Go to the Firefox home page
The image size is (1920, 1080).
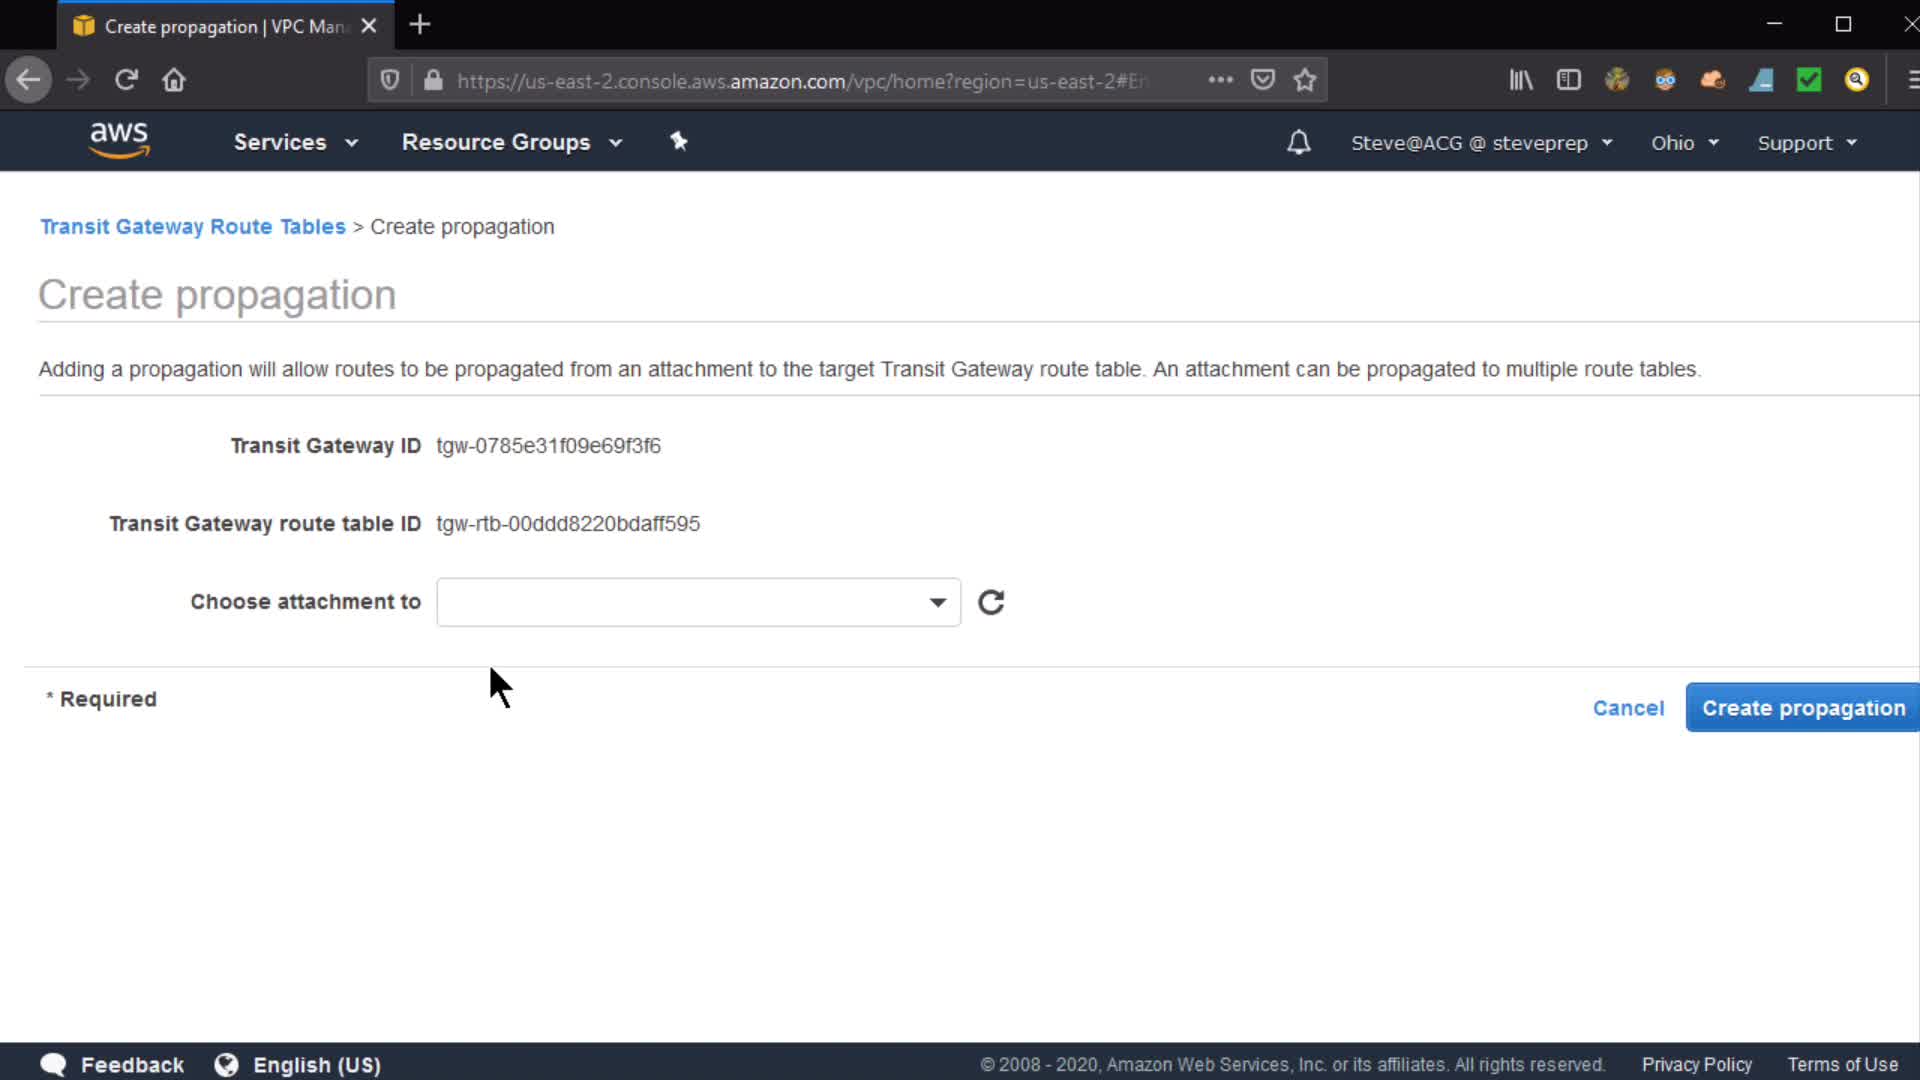174,80
